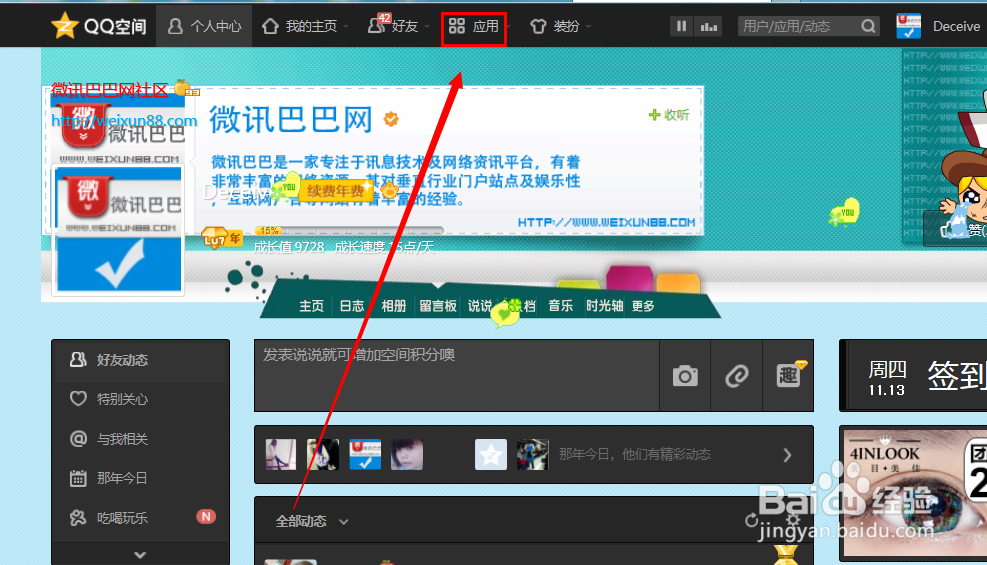The image size is (987, 565).
Task: Click 那年今日，他们有精彩动态 text
Action: (634, 454)
